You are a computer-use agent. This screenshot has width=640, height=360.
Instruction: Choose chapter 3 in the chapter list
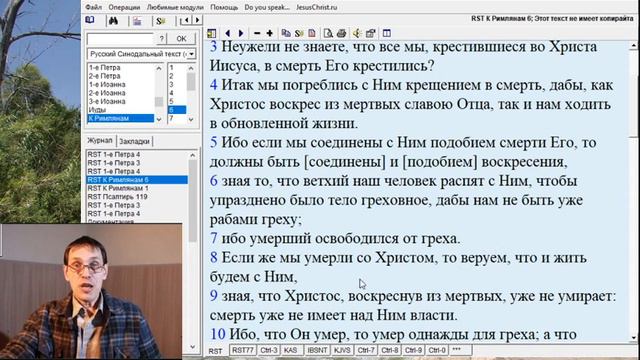tap(177, 84)
